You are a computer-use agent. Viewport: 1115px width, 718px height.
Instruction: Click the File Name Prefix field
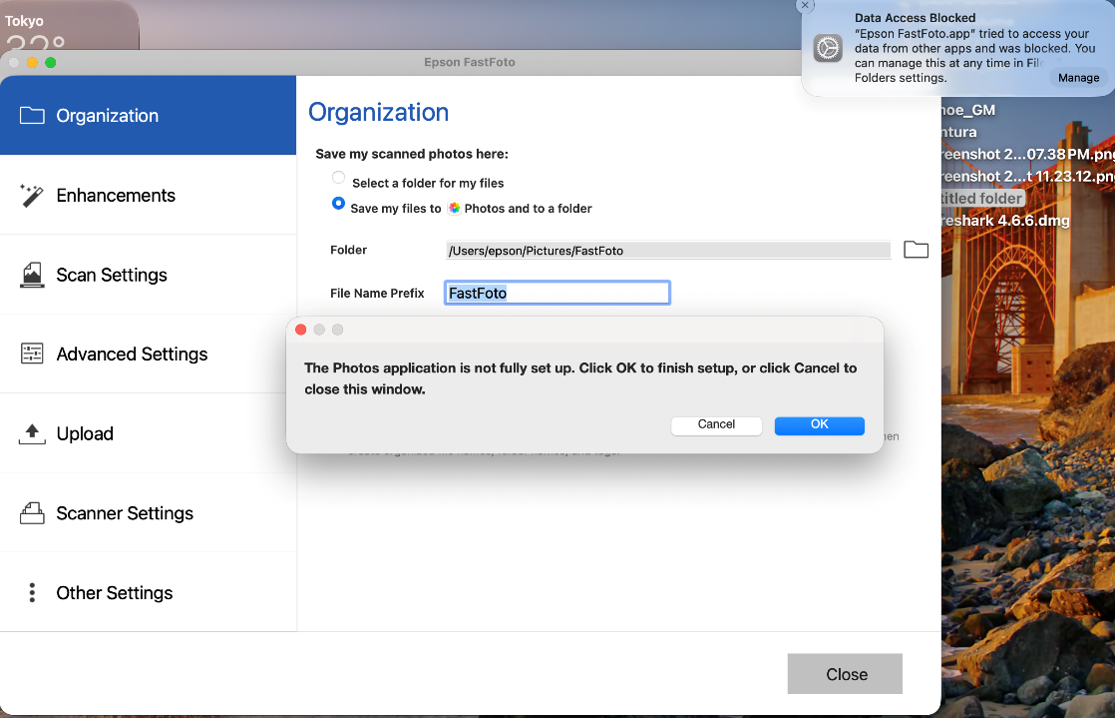coord(558,293)
